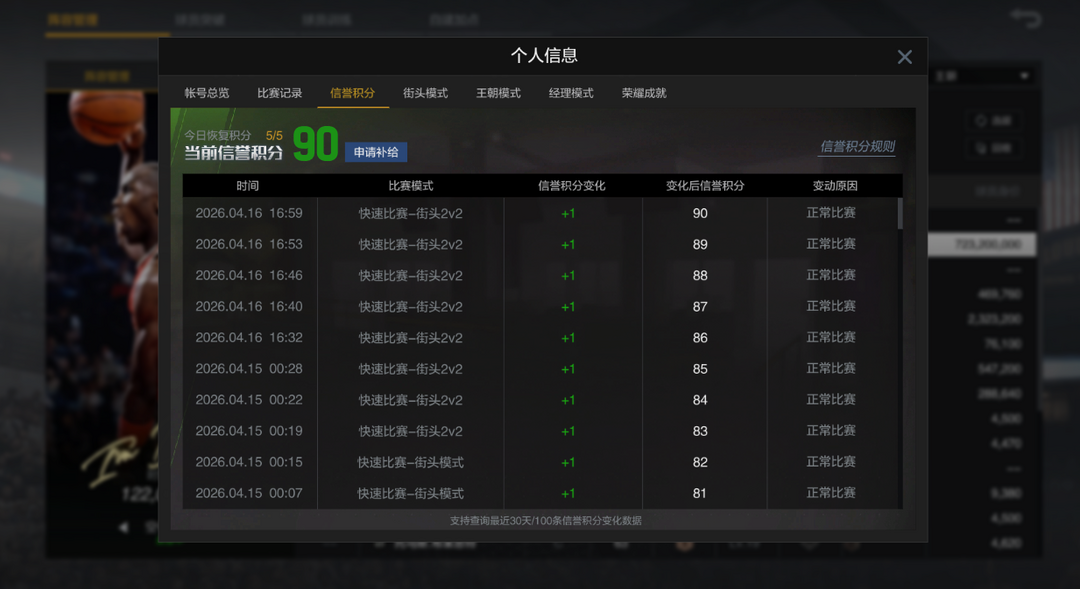1080x589 pixels.
Task: Click the score value 83
Action: 700,431
